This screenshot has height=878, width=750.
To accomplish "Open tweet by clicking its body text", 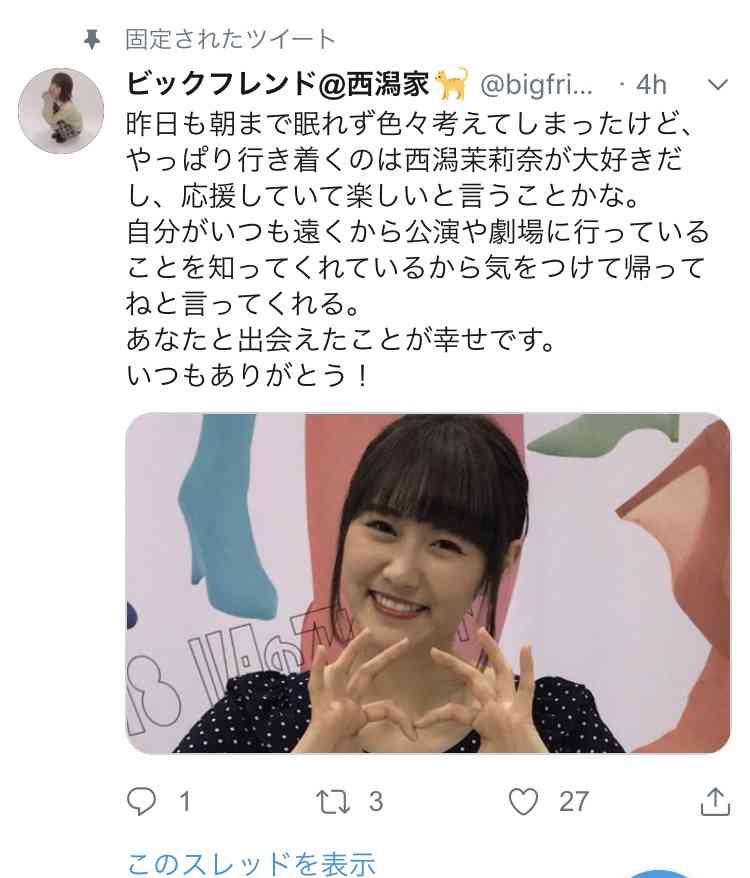I will click(x=418, y=249).
